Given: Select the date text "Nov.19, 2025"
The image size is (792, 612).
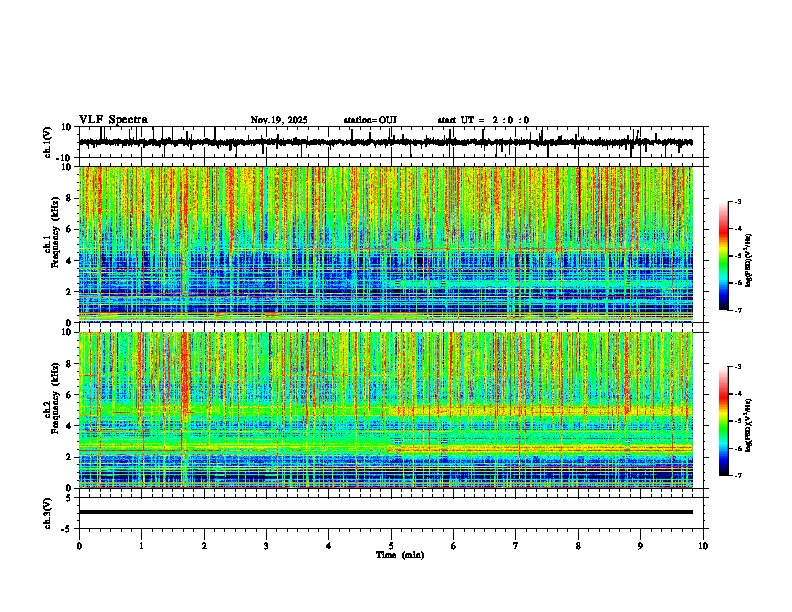Looking at the screenshot, I should 279,120.
